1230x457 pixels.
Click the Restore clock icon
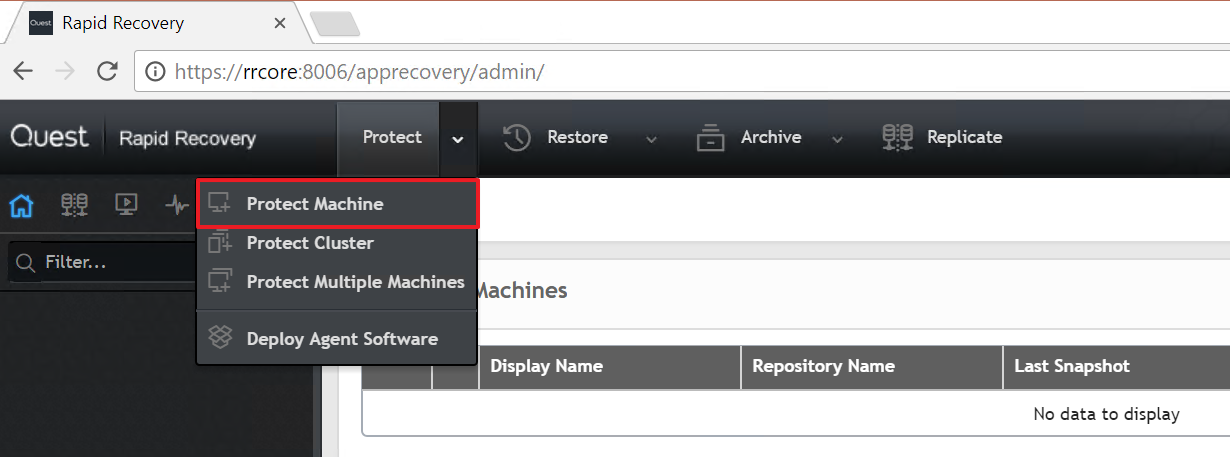pos(516,138)
